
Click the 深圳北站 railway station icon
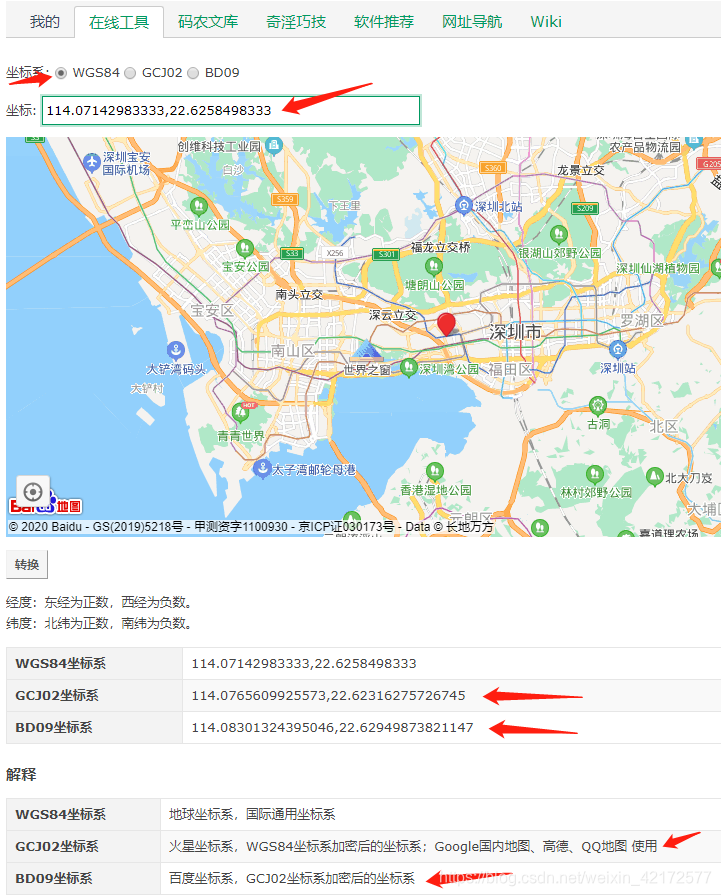pyautogui.click(x=463, y=206)
